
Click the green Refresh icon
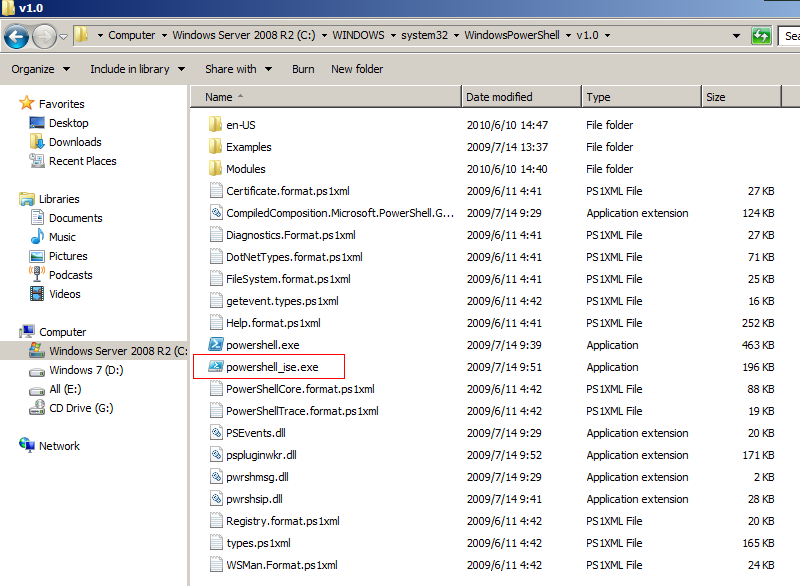[x=761, y=36]
